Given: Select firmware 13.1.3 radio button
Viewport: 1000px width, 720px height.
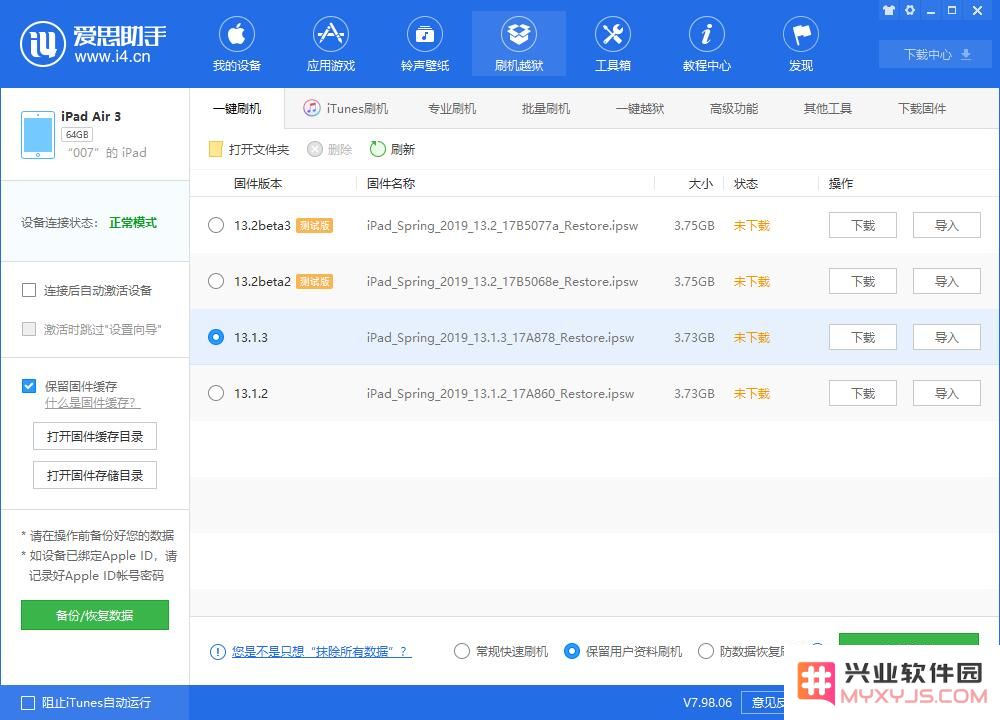Looking at the screenshot, I should click(216, 337).
